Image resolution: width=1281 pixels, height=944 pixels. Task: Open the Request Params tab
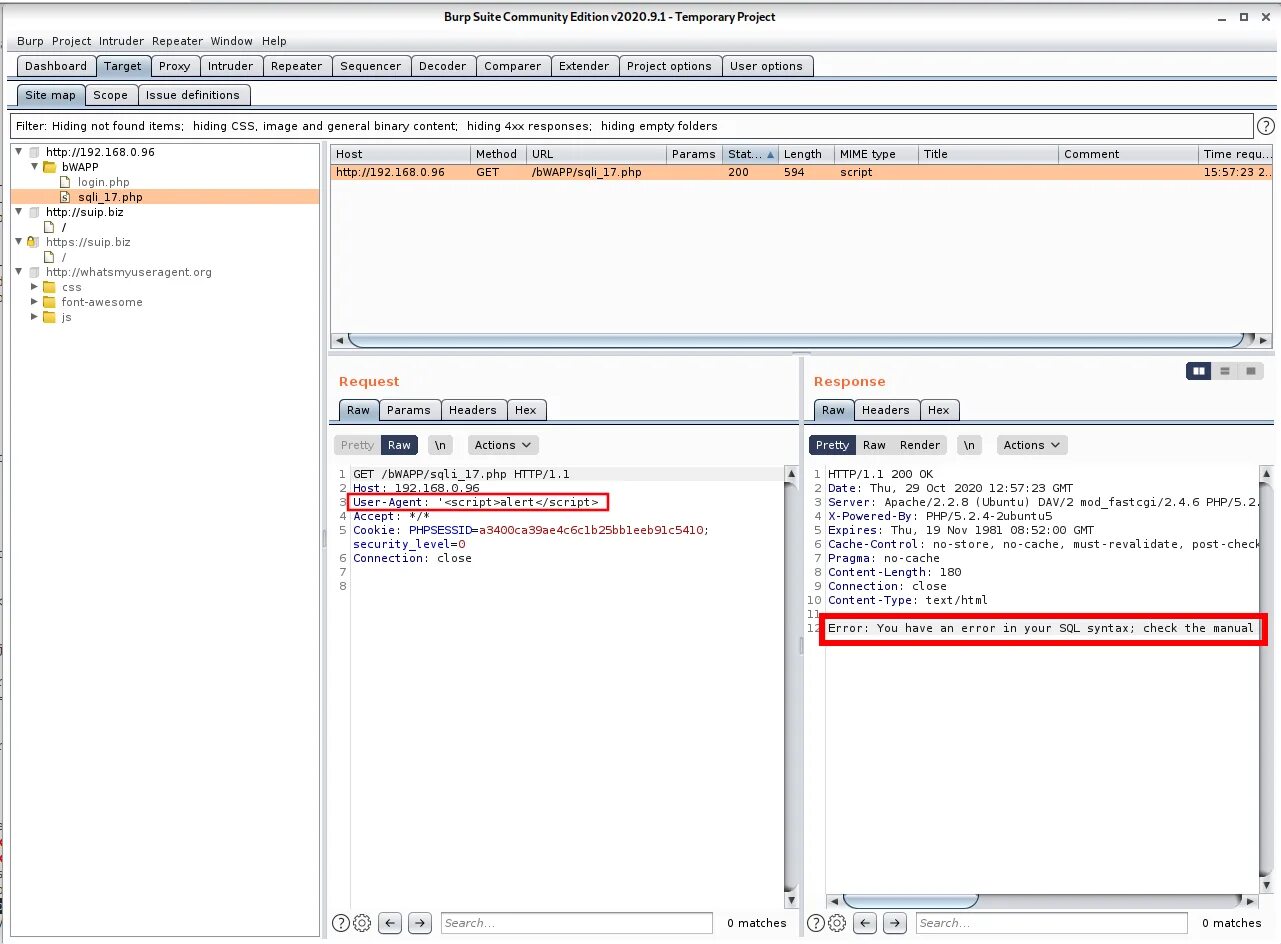click(408, 410)
